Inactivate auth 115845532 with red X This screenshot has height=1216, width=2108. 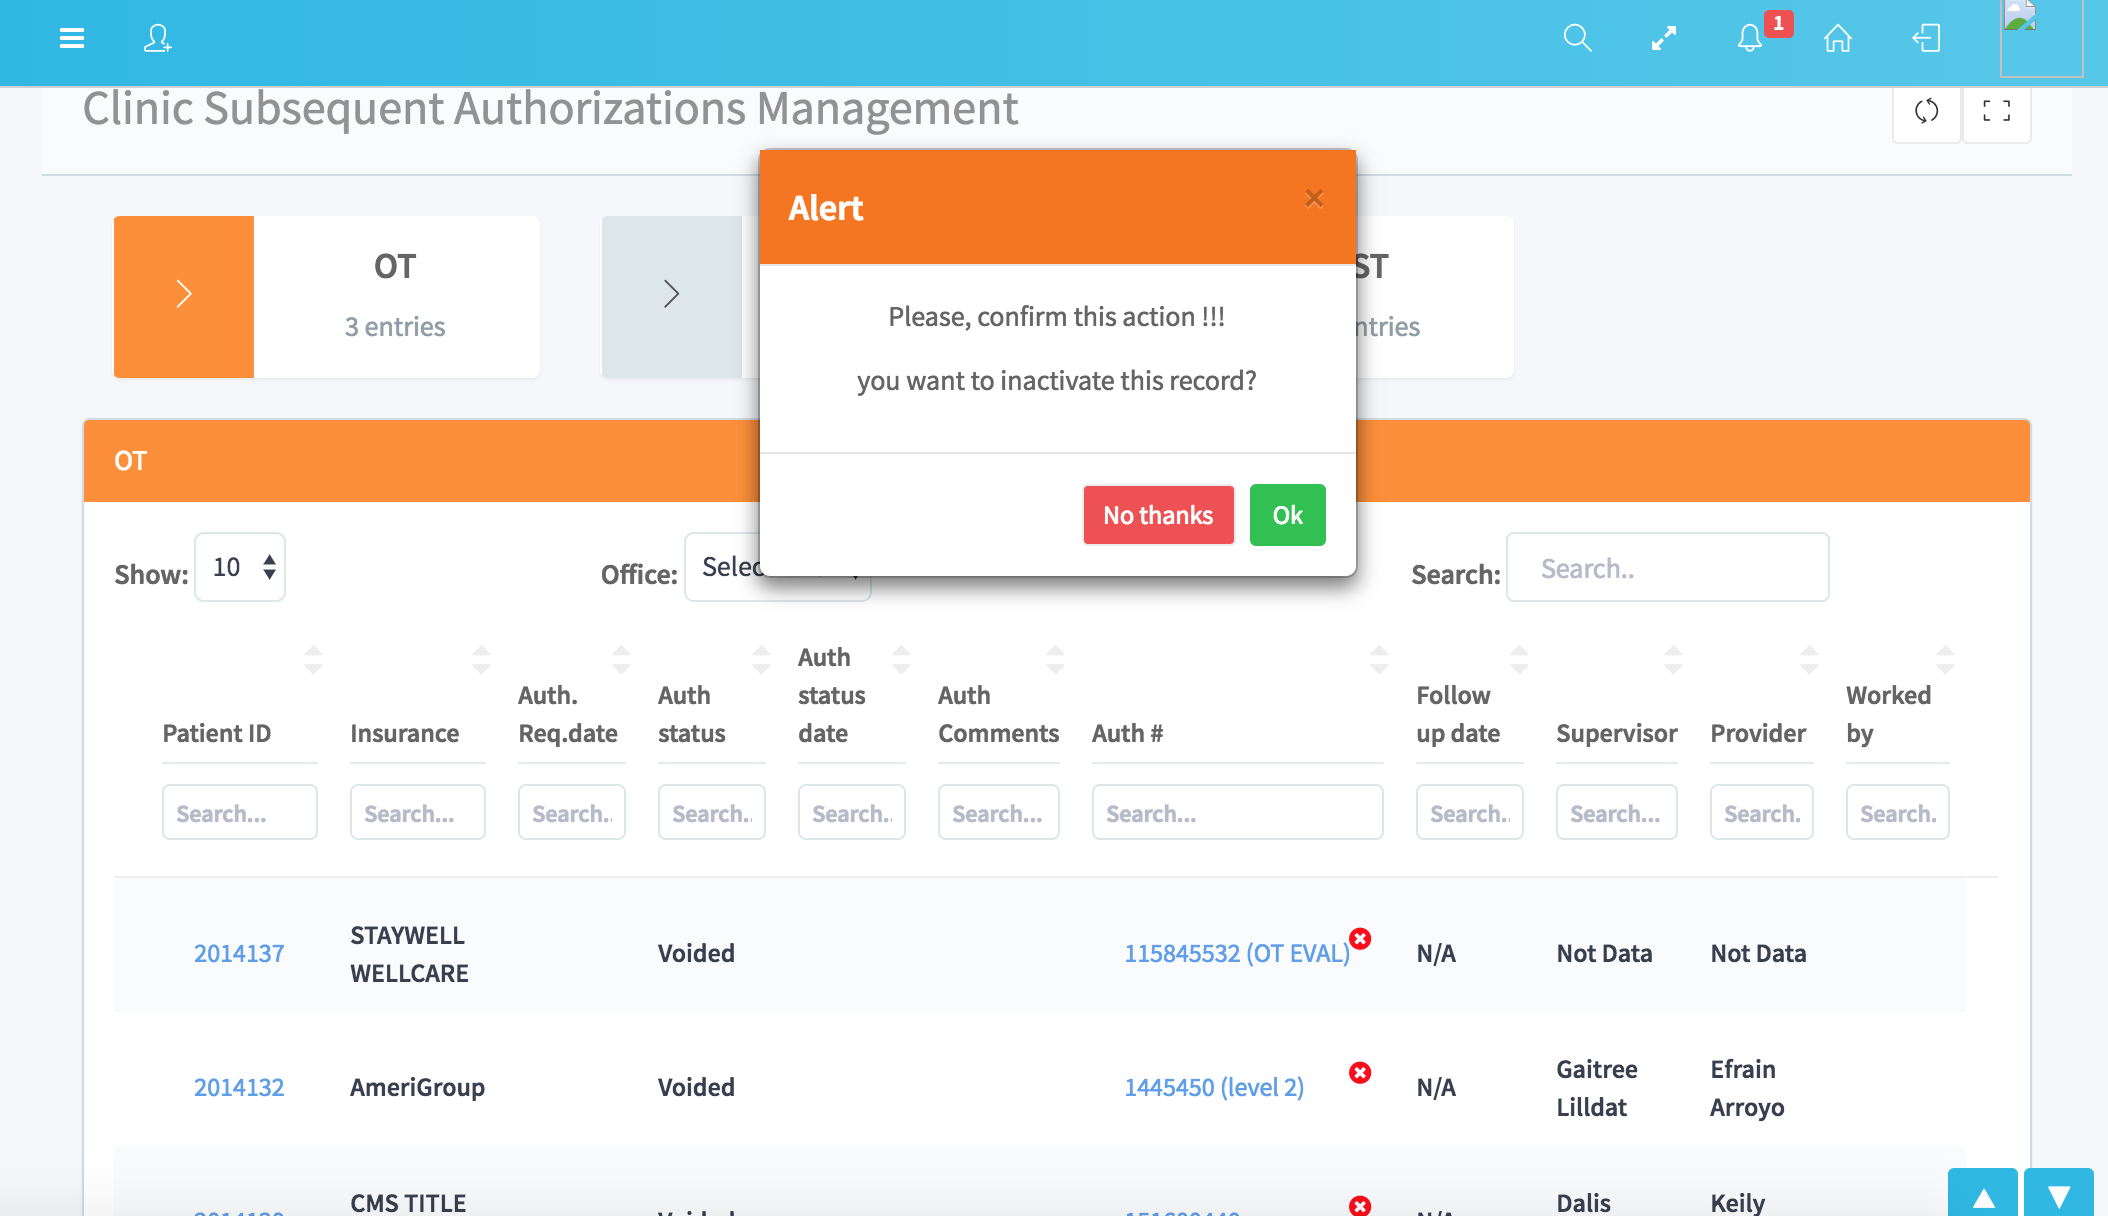click(1360, 939)
